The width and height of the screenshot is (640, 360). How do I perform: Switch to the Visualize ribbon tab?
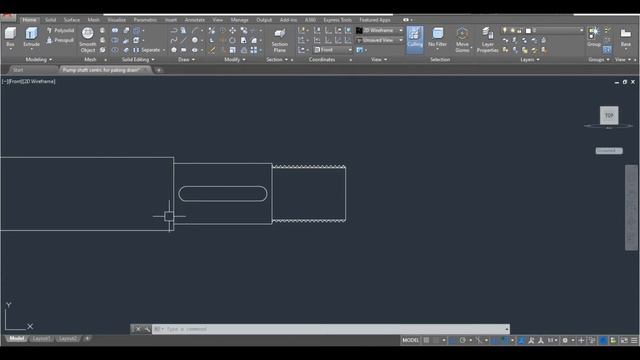click(x=117, y=20)
